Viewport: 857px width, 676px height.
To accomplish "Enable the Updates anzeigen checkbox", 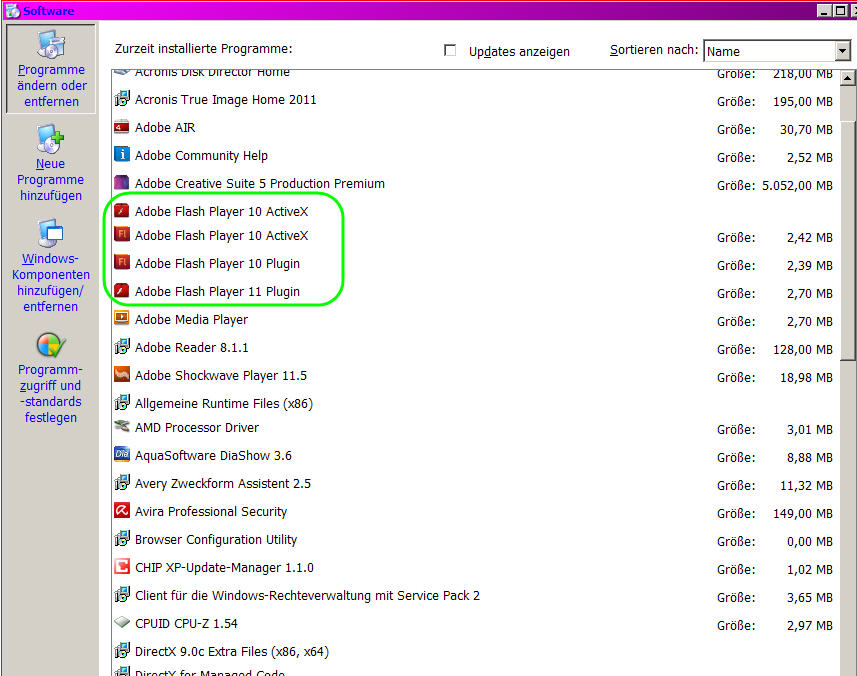I will pyautogui.click(x=450, y=50).
